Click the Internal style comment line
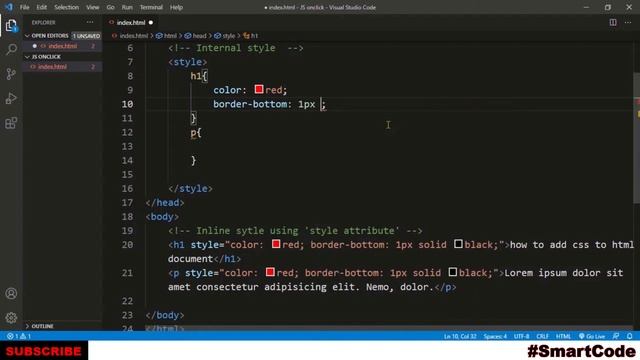The image size is (640, 360). pos(236,48)
